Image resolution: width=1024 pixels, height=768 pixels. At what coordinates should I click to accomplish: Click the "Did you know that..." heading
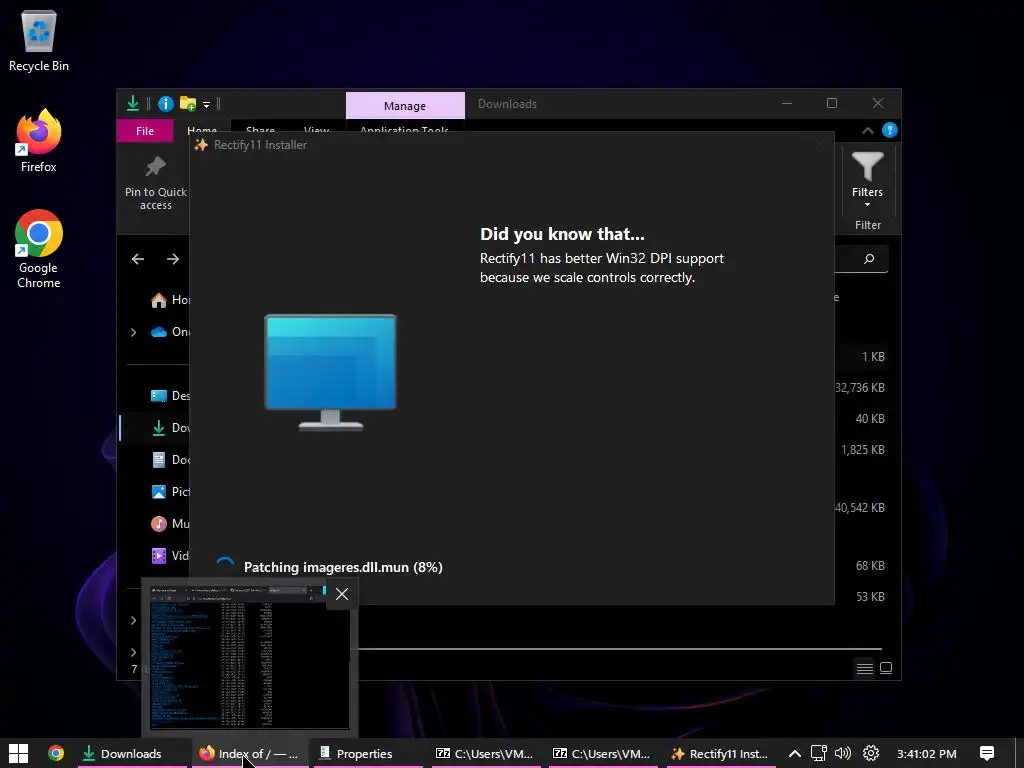[x=562, y=234]
